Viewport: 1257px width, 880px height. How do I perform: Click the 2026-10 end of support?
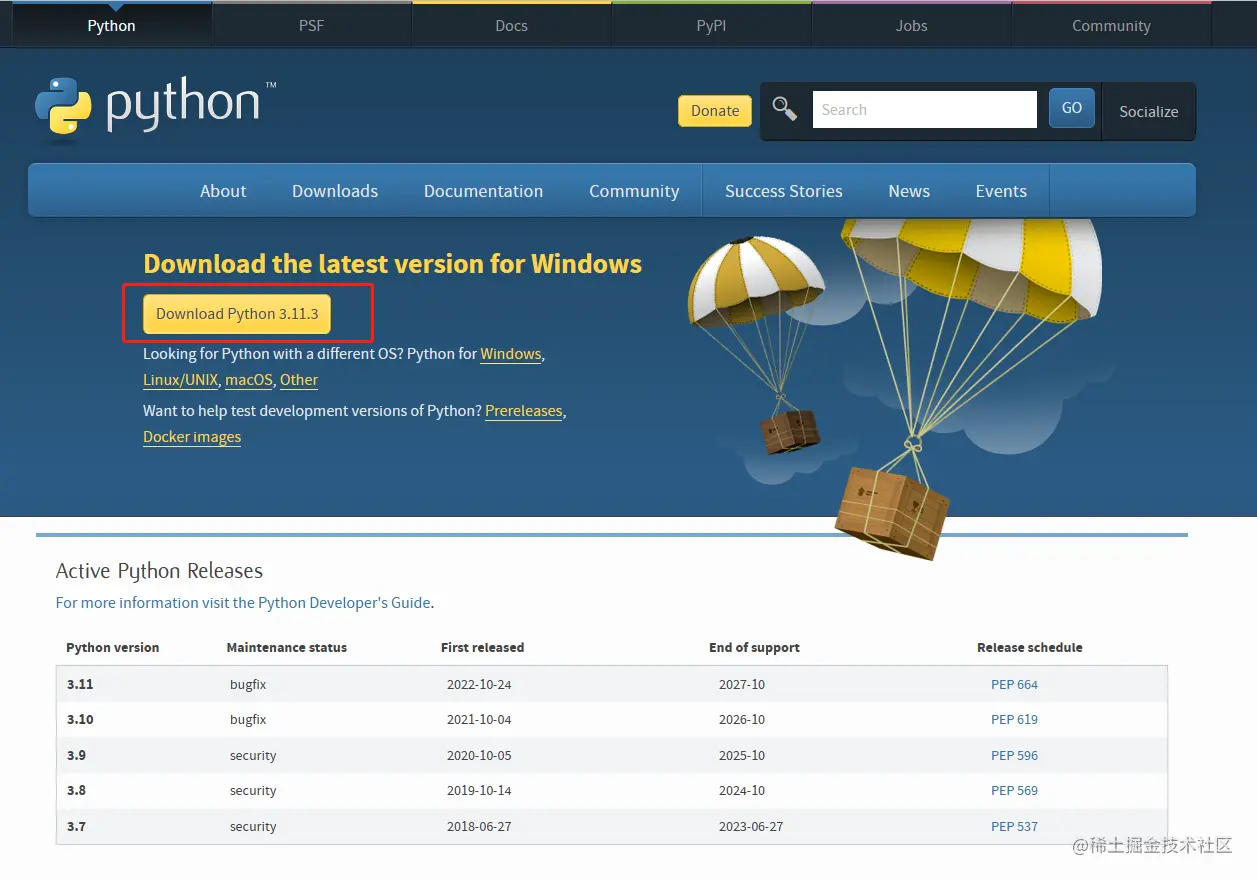click(742, 720)
